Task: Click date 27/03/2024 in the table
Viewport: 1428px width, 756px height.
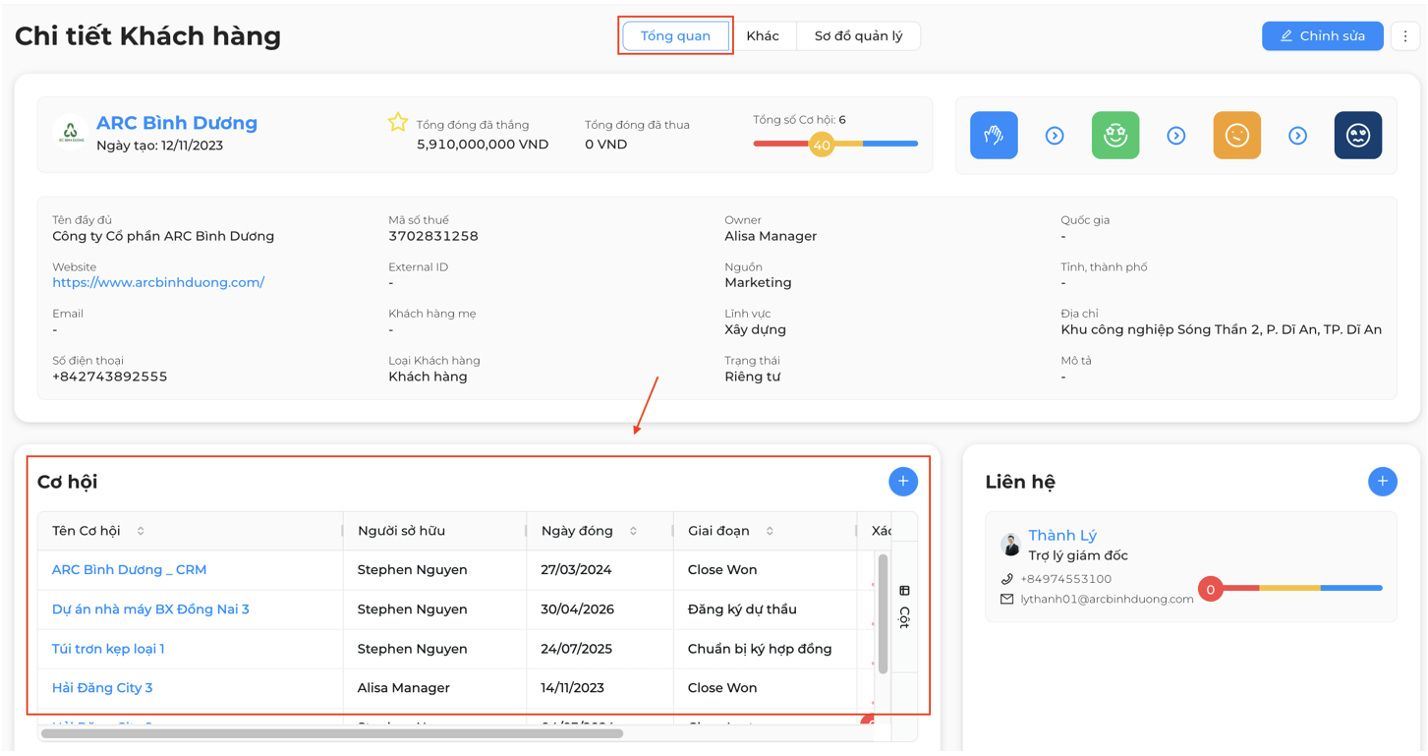Action: [577, 570]
